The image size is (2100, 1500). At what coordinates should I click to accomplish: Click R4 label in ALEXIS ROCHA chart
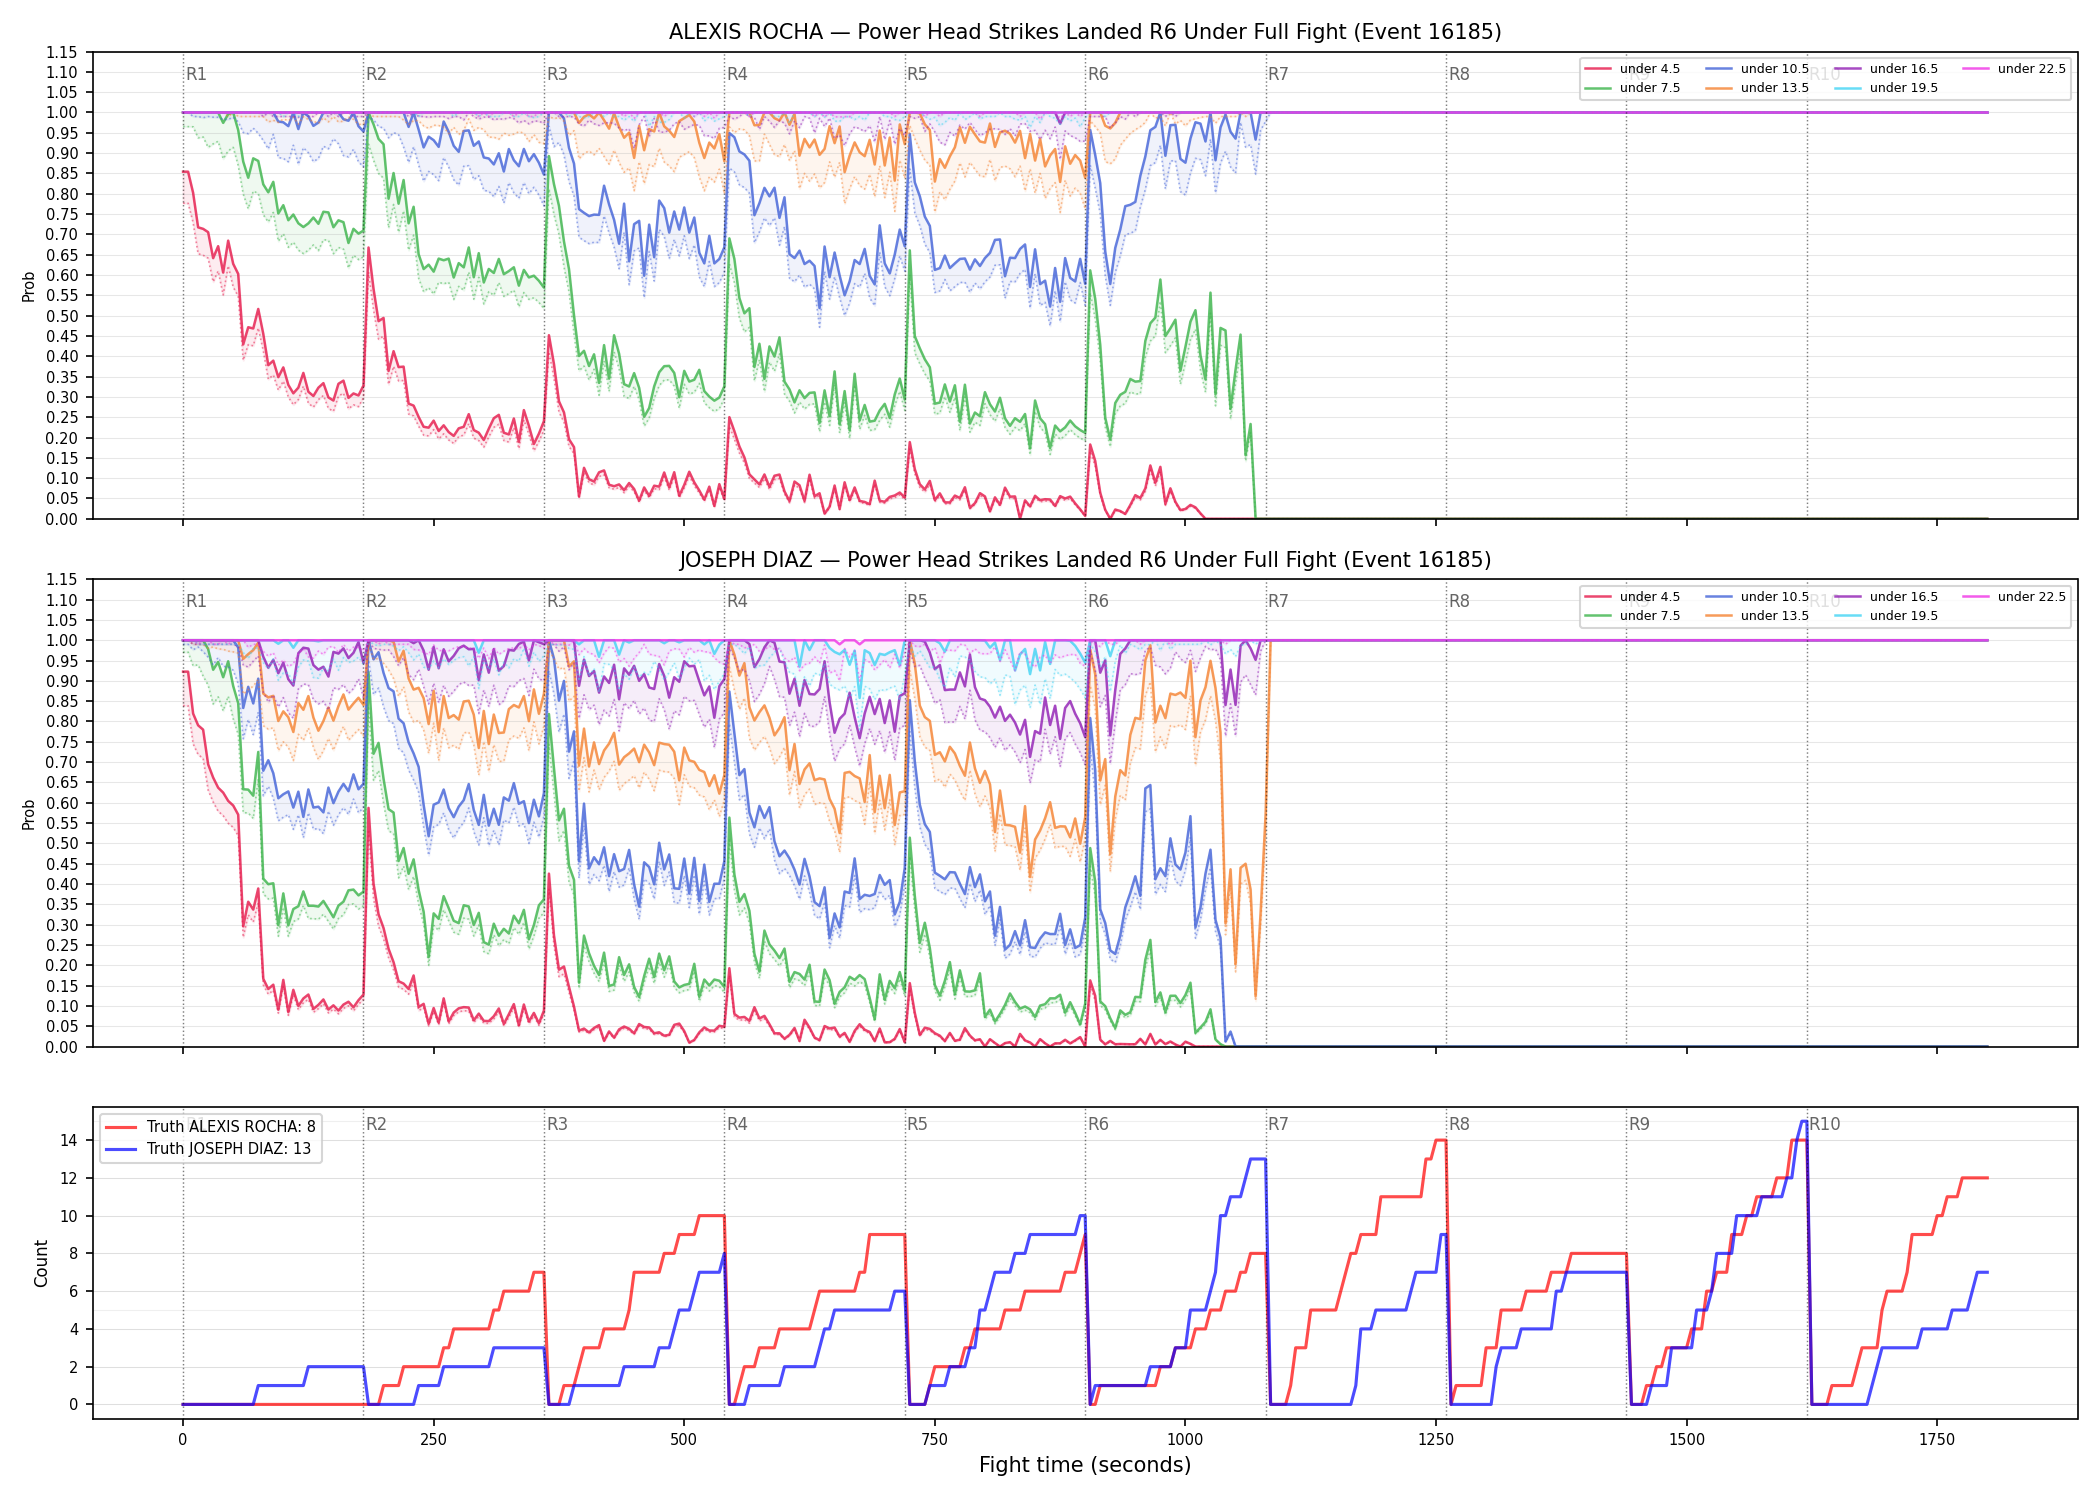pyautogui.click(x=737, y=74)
